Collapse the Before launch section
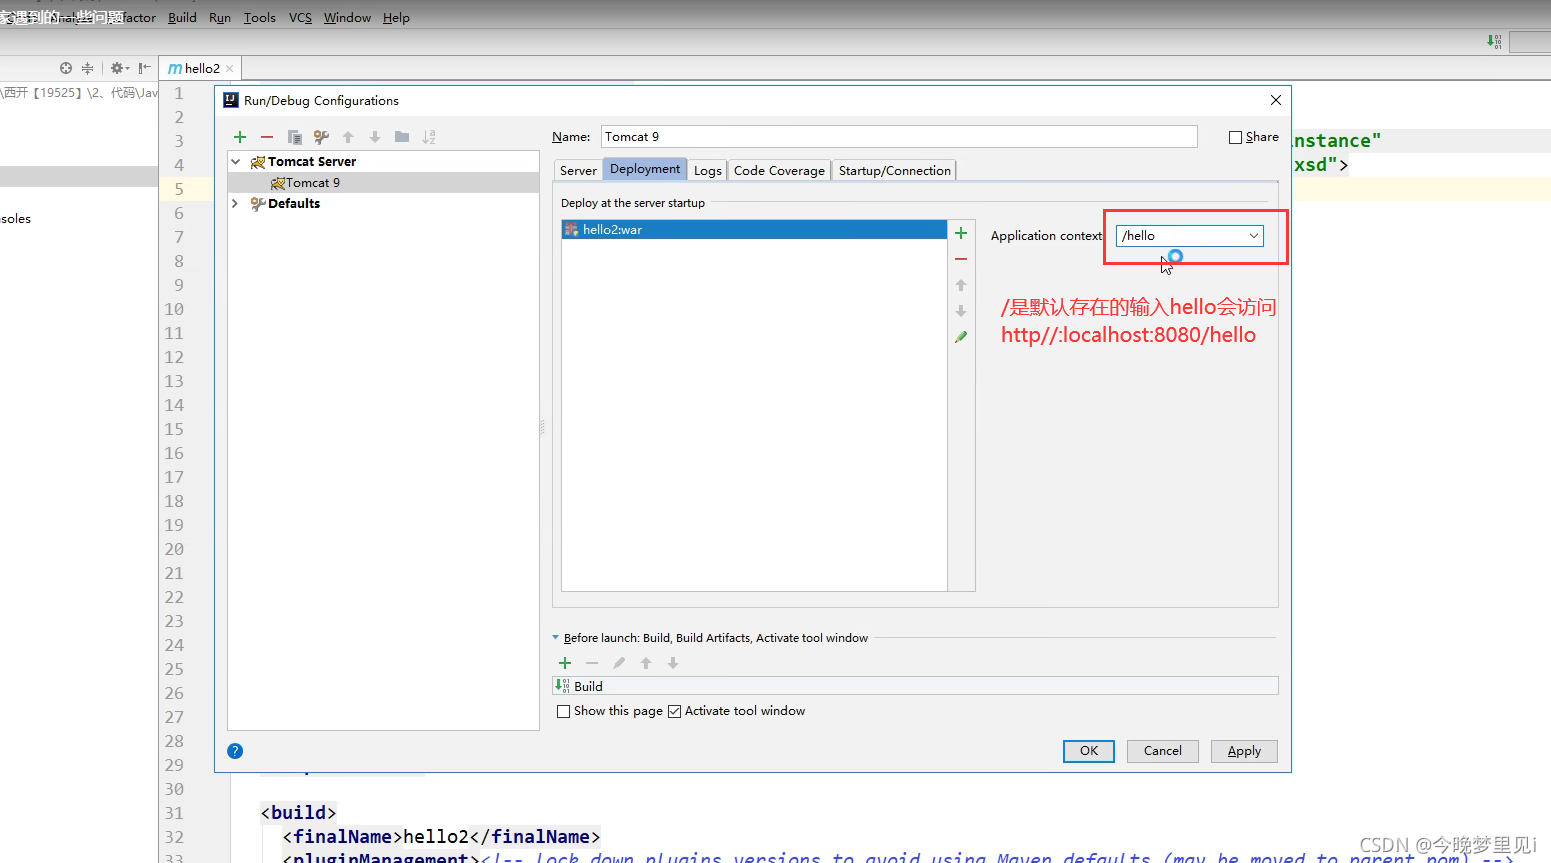Screen dimensions: 1551x863 [x=556, y=638]
